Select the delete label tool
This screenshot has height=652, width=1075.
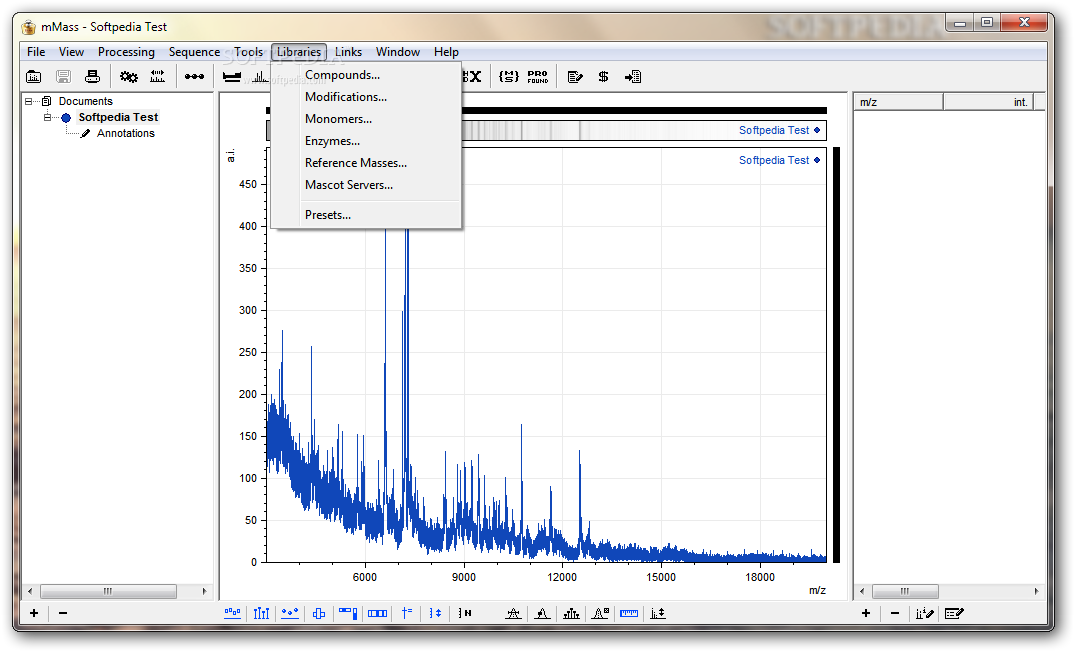[601, 613]
